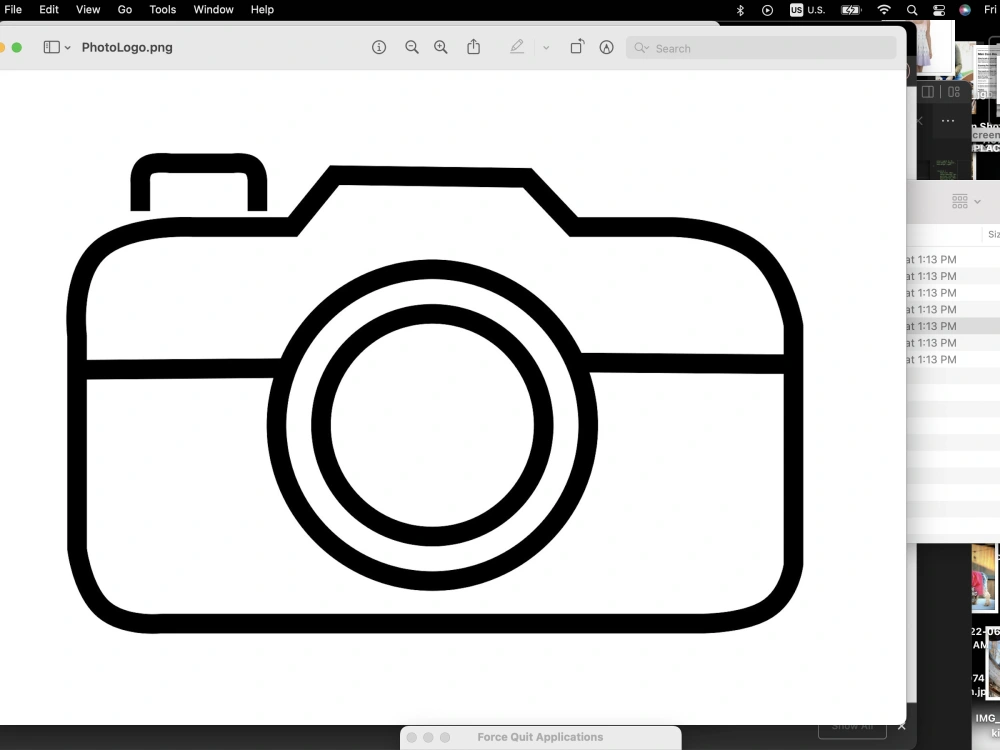
Task: Select the Highlight pen tool
Action: pyautogui.click(x=517, y=47)
